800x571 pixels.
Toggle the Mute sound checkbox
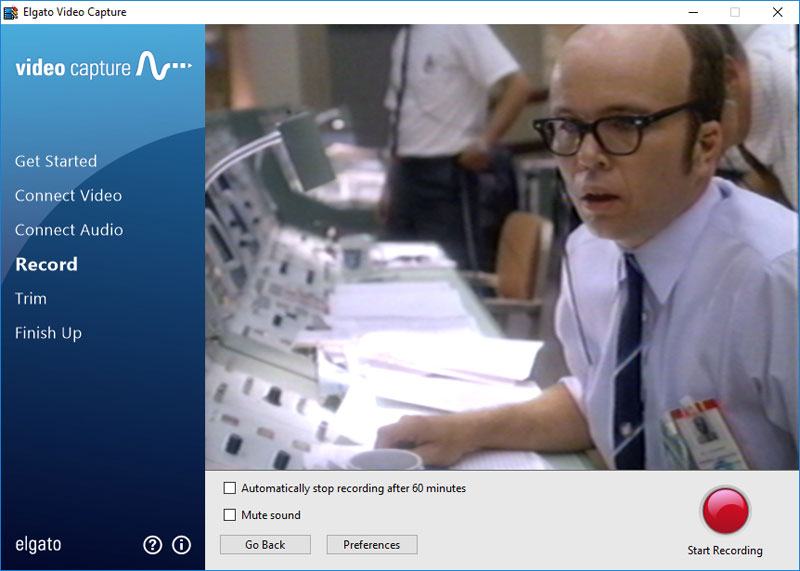pos(230,515)
